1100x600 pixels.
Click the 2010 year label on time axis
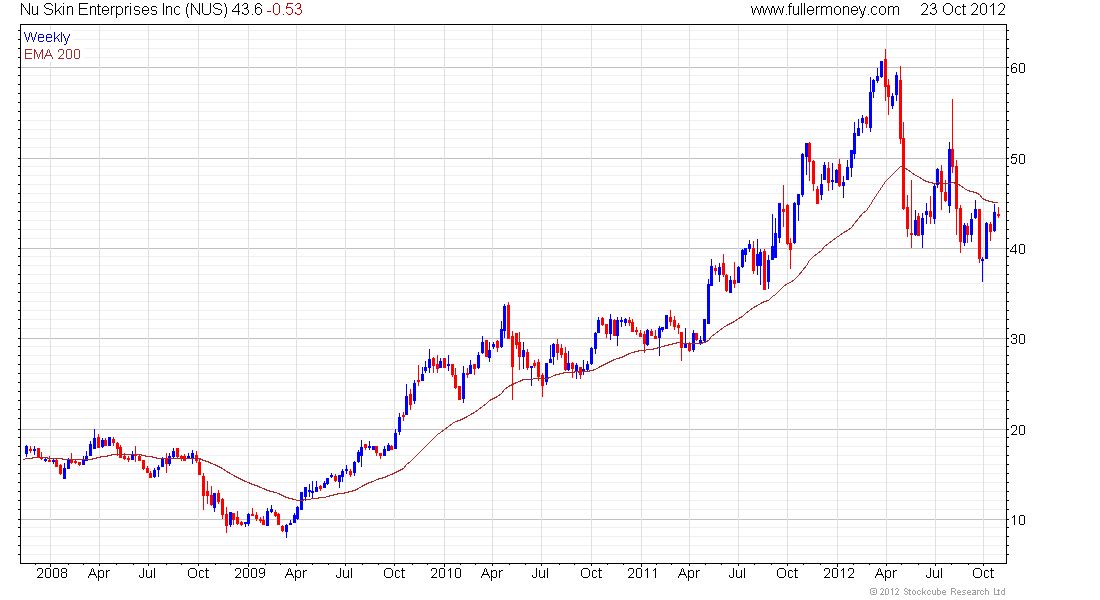click(446, 573)
